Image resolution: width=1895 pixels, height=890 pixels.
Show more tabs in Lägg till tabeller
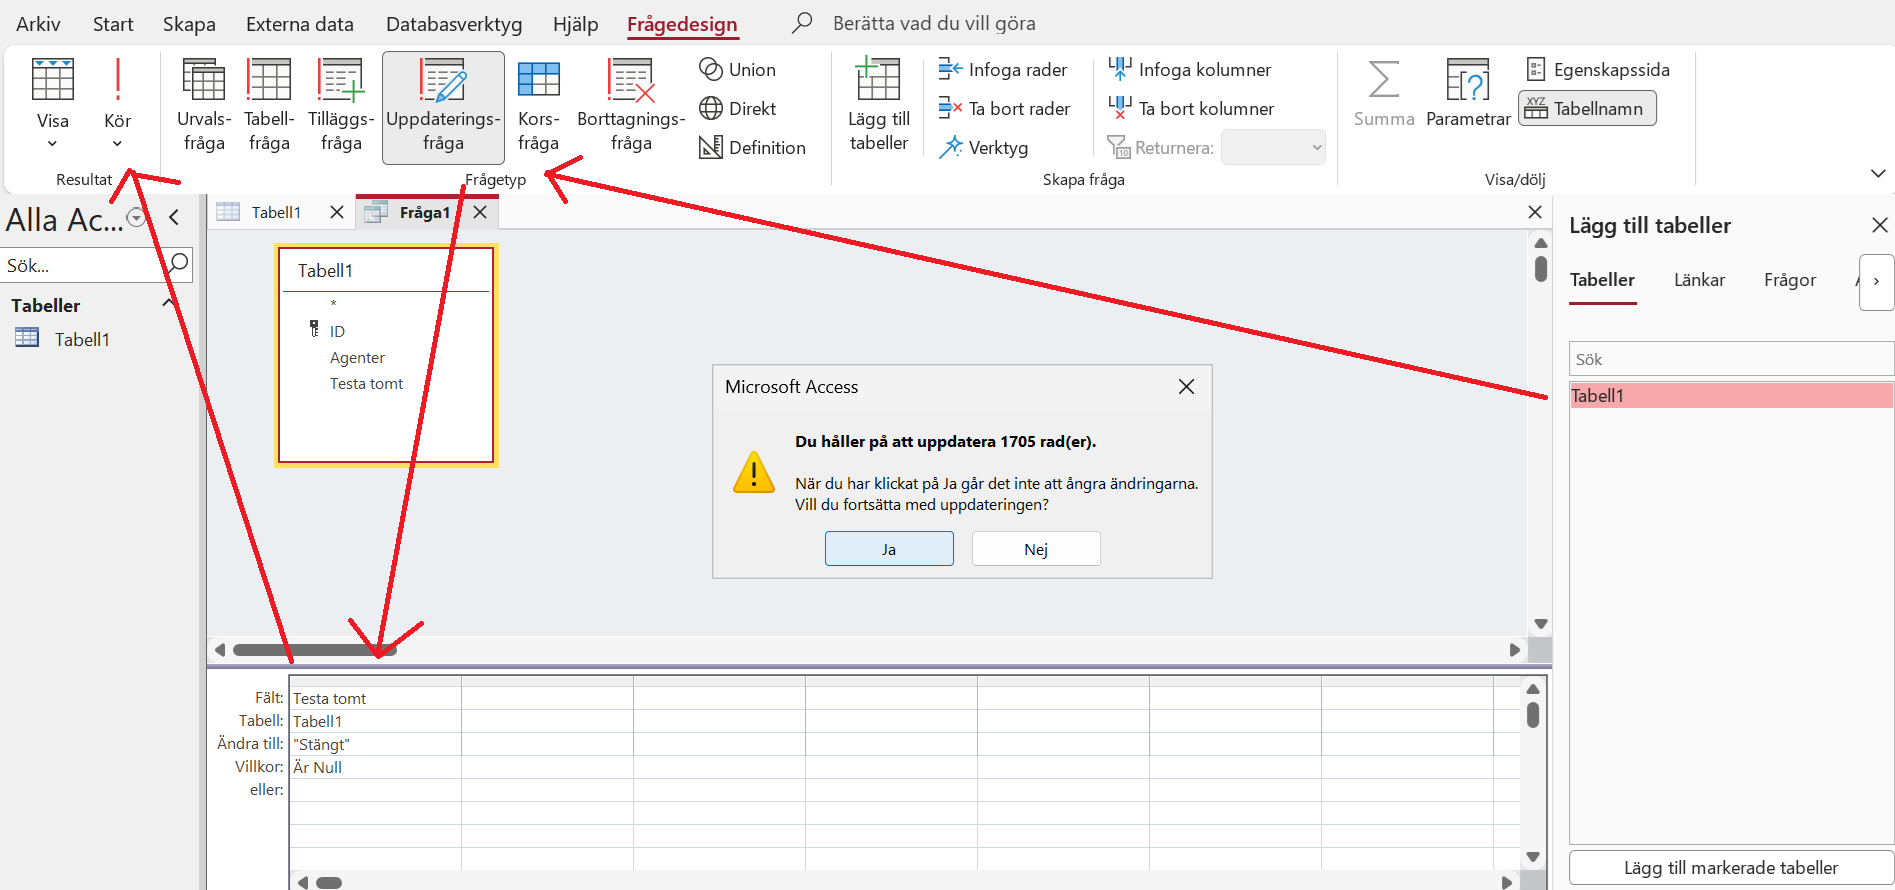tap(1876, 281)
